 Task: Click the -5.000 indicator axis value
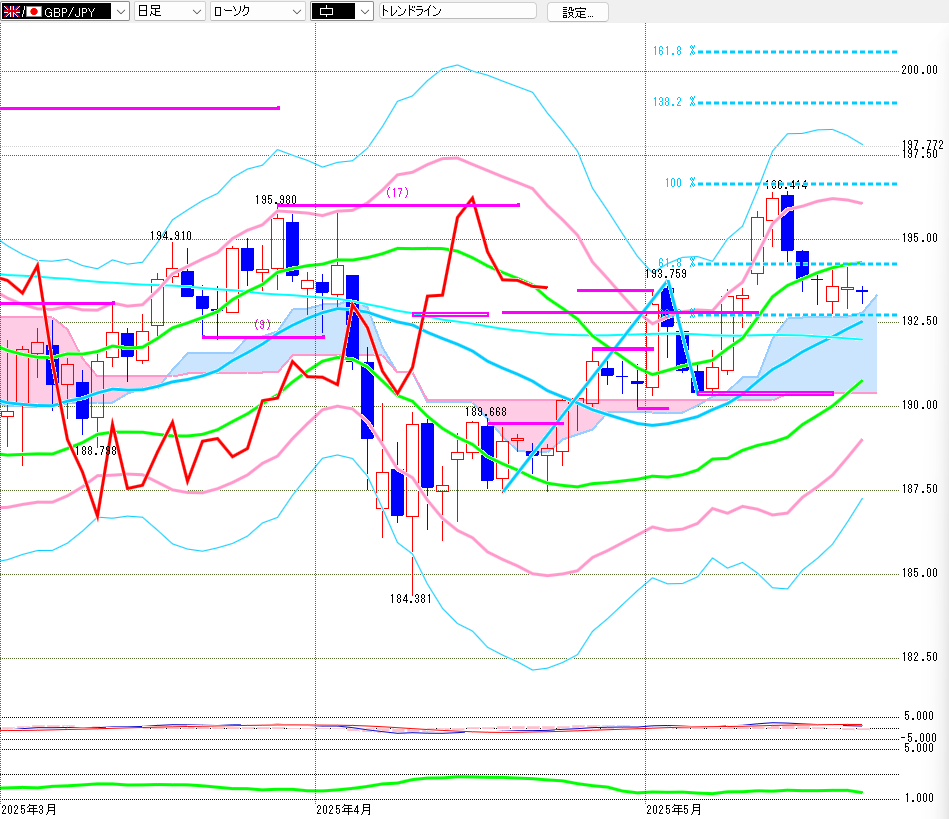919,738
